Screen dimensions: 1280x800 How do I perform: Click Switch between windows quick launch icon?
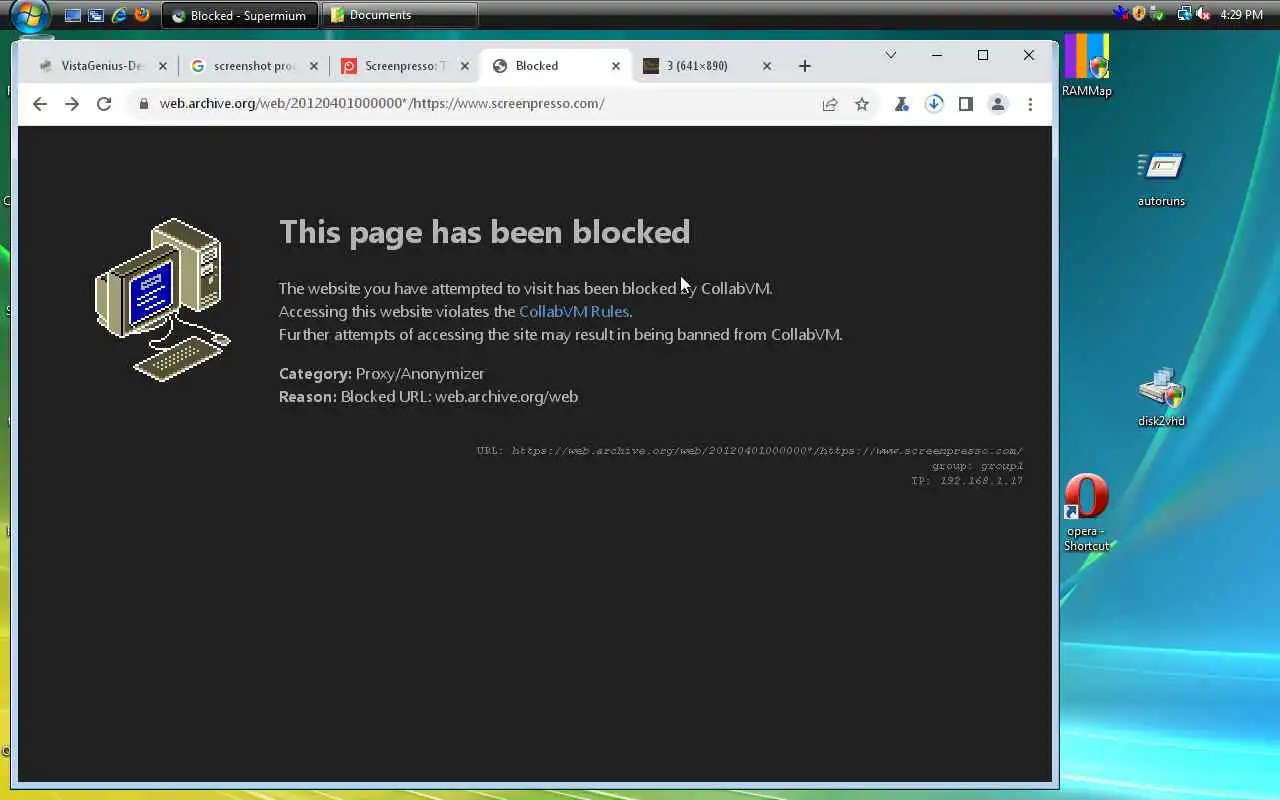coord(96,15)
